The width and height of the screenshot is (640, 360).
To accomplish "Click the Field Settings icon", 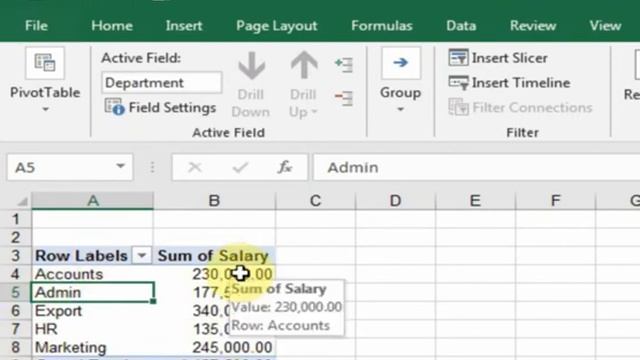I will tap(114, 107).
